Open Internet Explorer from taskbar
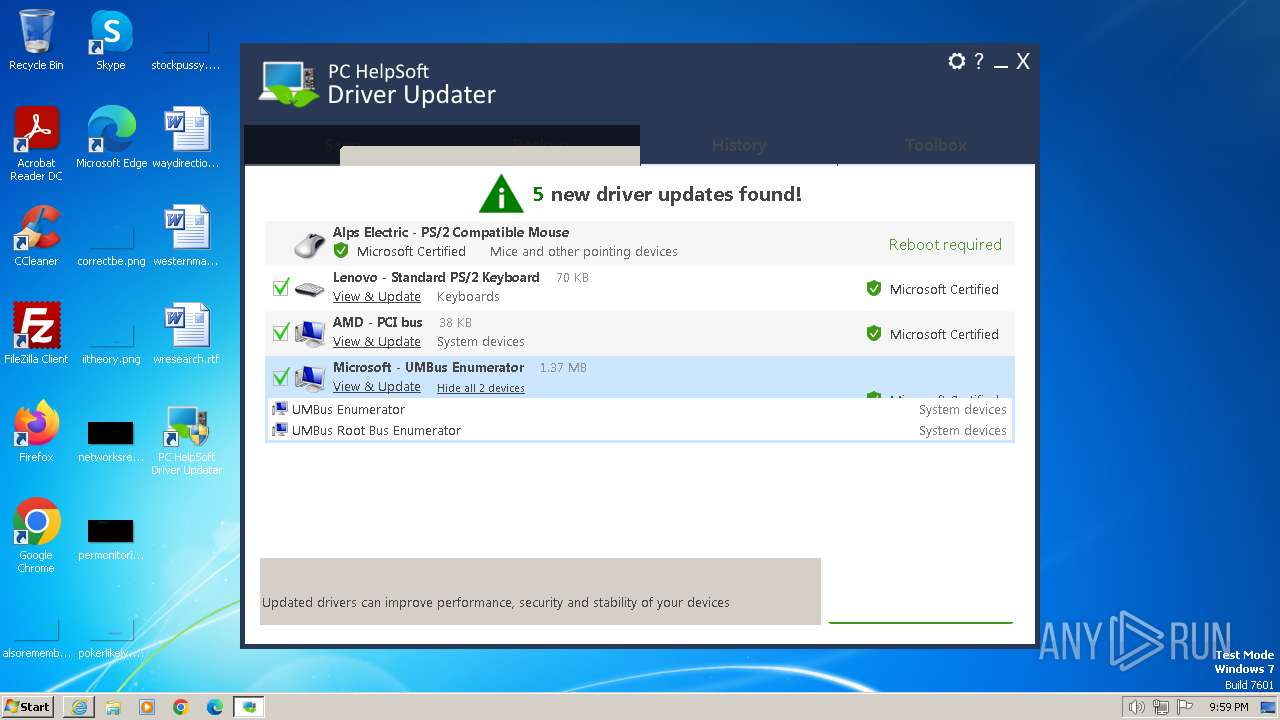Screen dimensions: 1280x720 [79, 706]
